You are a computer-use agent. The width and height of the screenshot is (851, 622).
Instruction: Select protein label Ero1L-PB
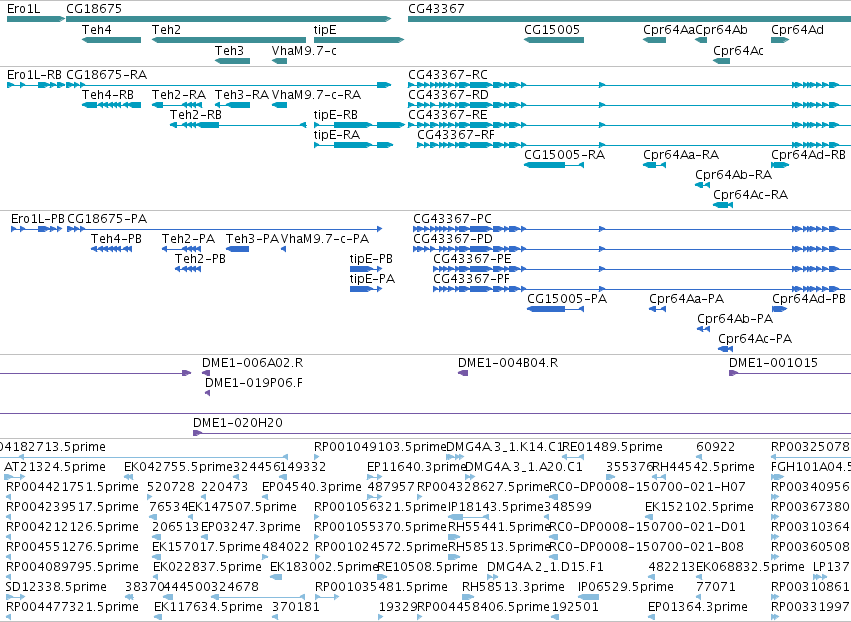(37, 219)
